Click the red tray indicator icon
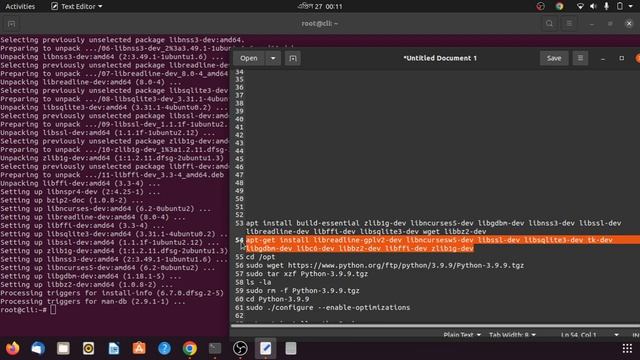 click(540, 6)
